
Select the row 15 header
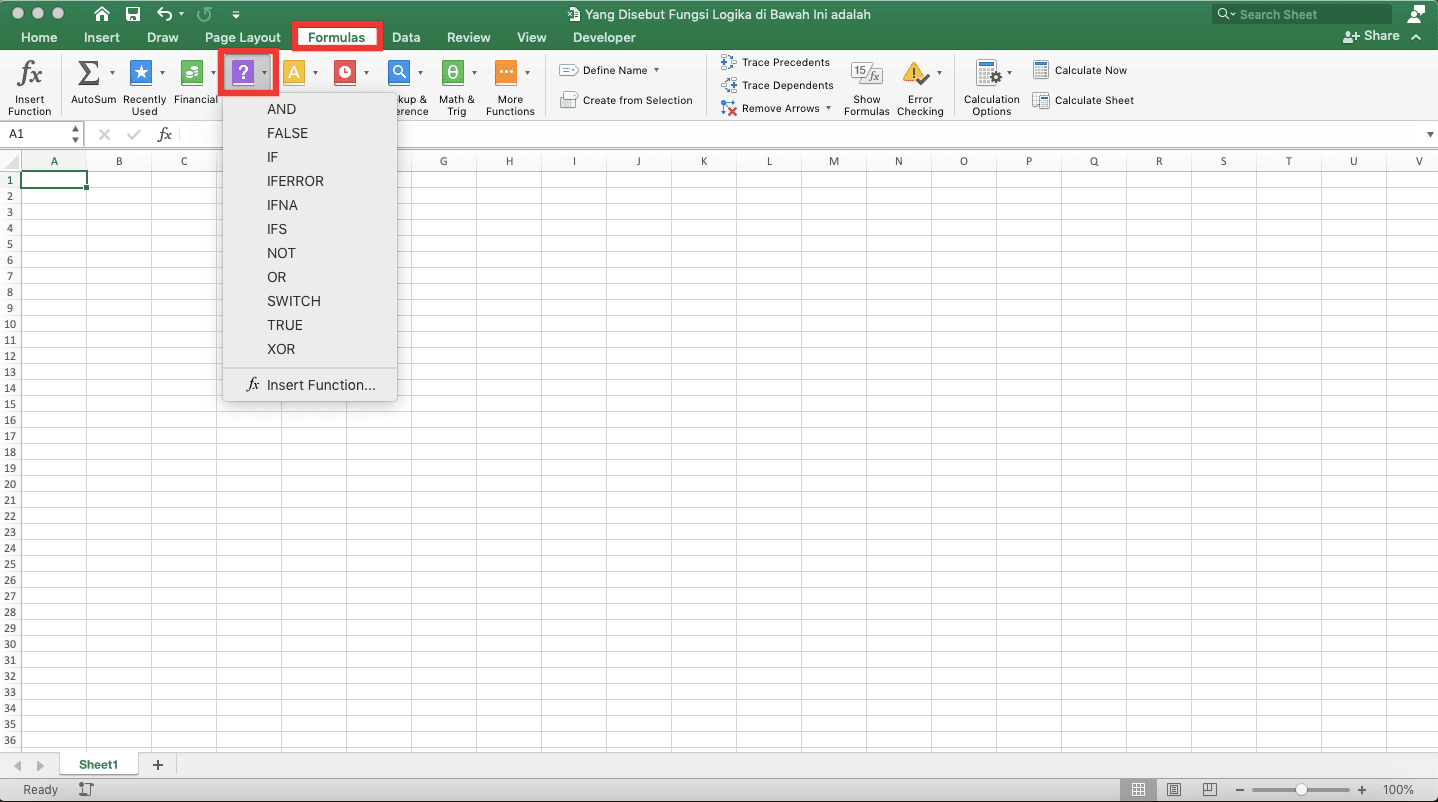[x=10, y=404]
